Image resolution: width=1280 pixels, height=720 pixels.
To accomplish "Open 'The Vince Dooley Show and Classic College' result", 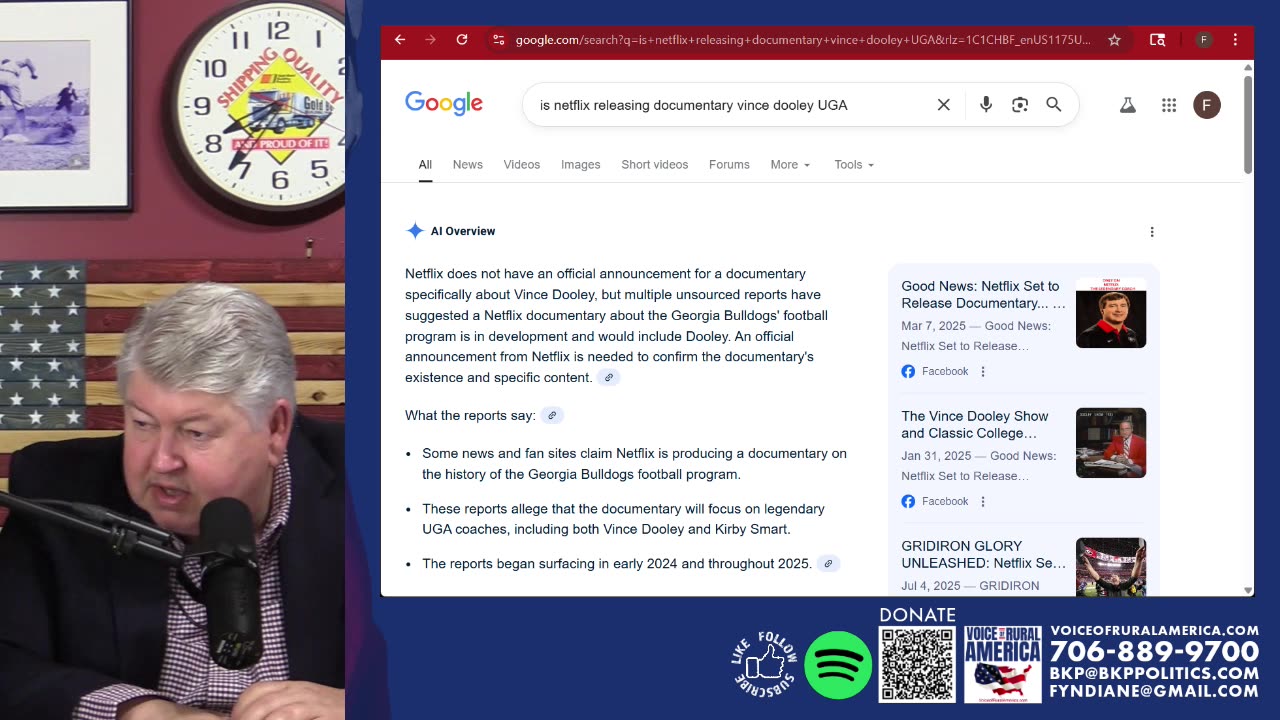I will coord(975,424).
